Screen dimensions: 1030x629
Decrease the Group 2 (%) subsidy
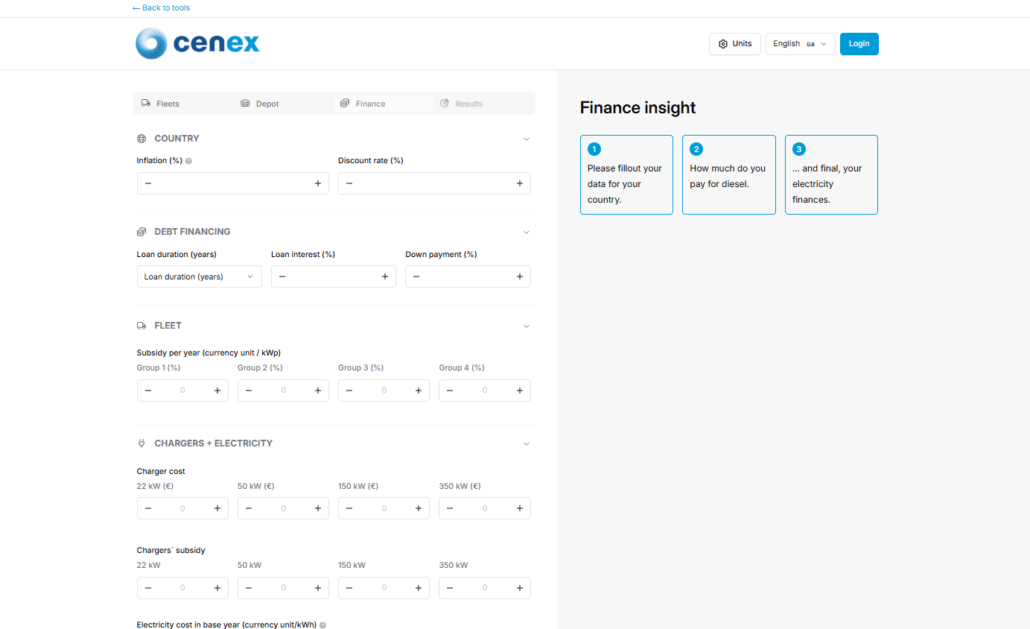click(x=249, y=390)
